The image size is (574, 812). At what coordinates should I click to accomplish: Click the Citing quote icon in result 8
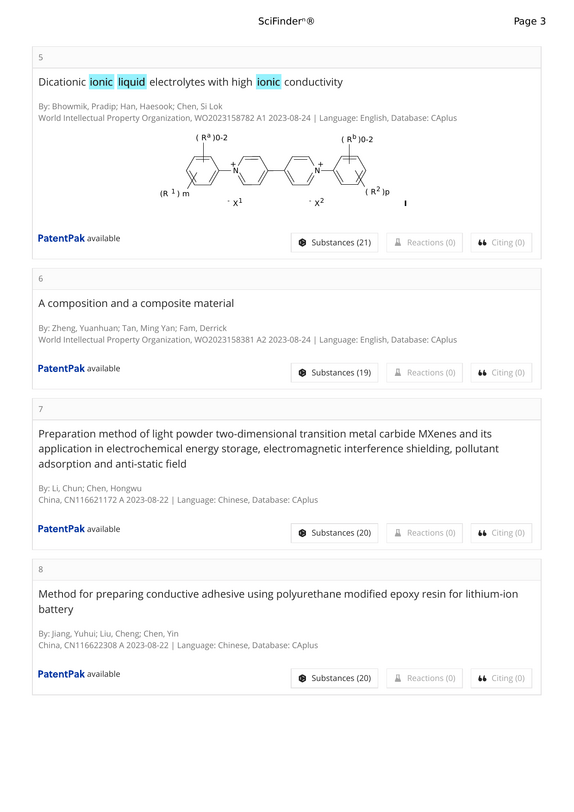tap(482, 678)
